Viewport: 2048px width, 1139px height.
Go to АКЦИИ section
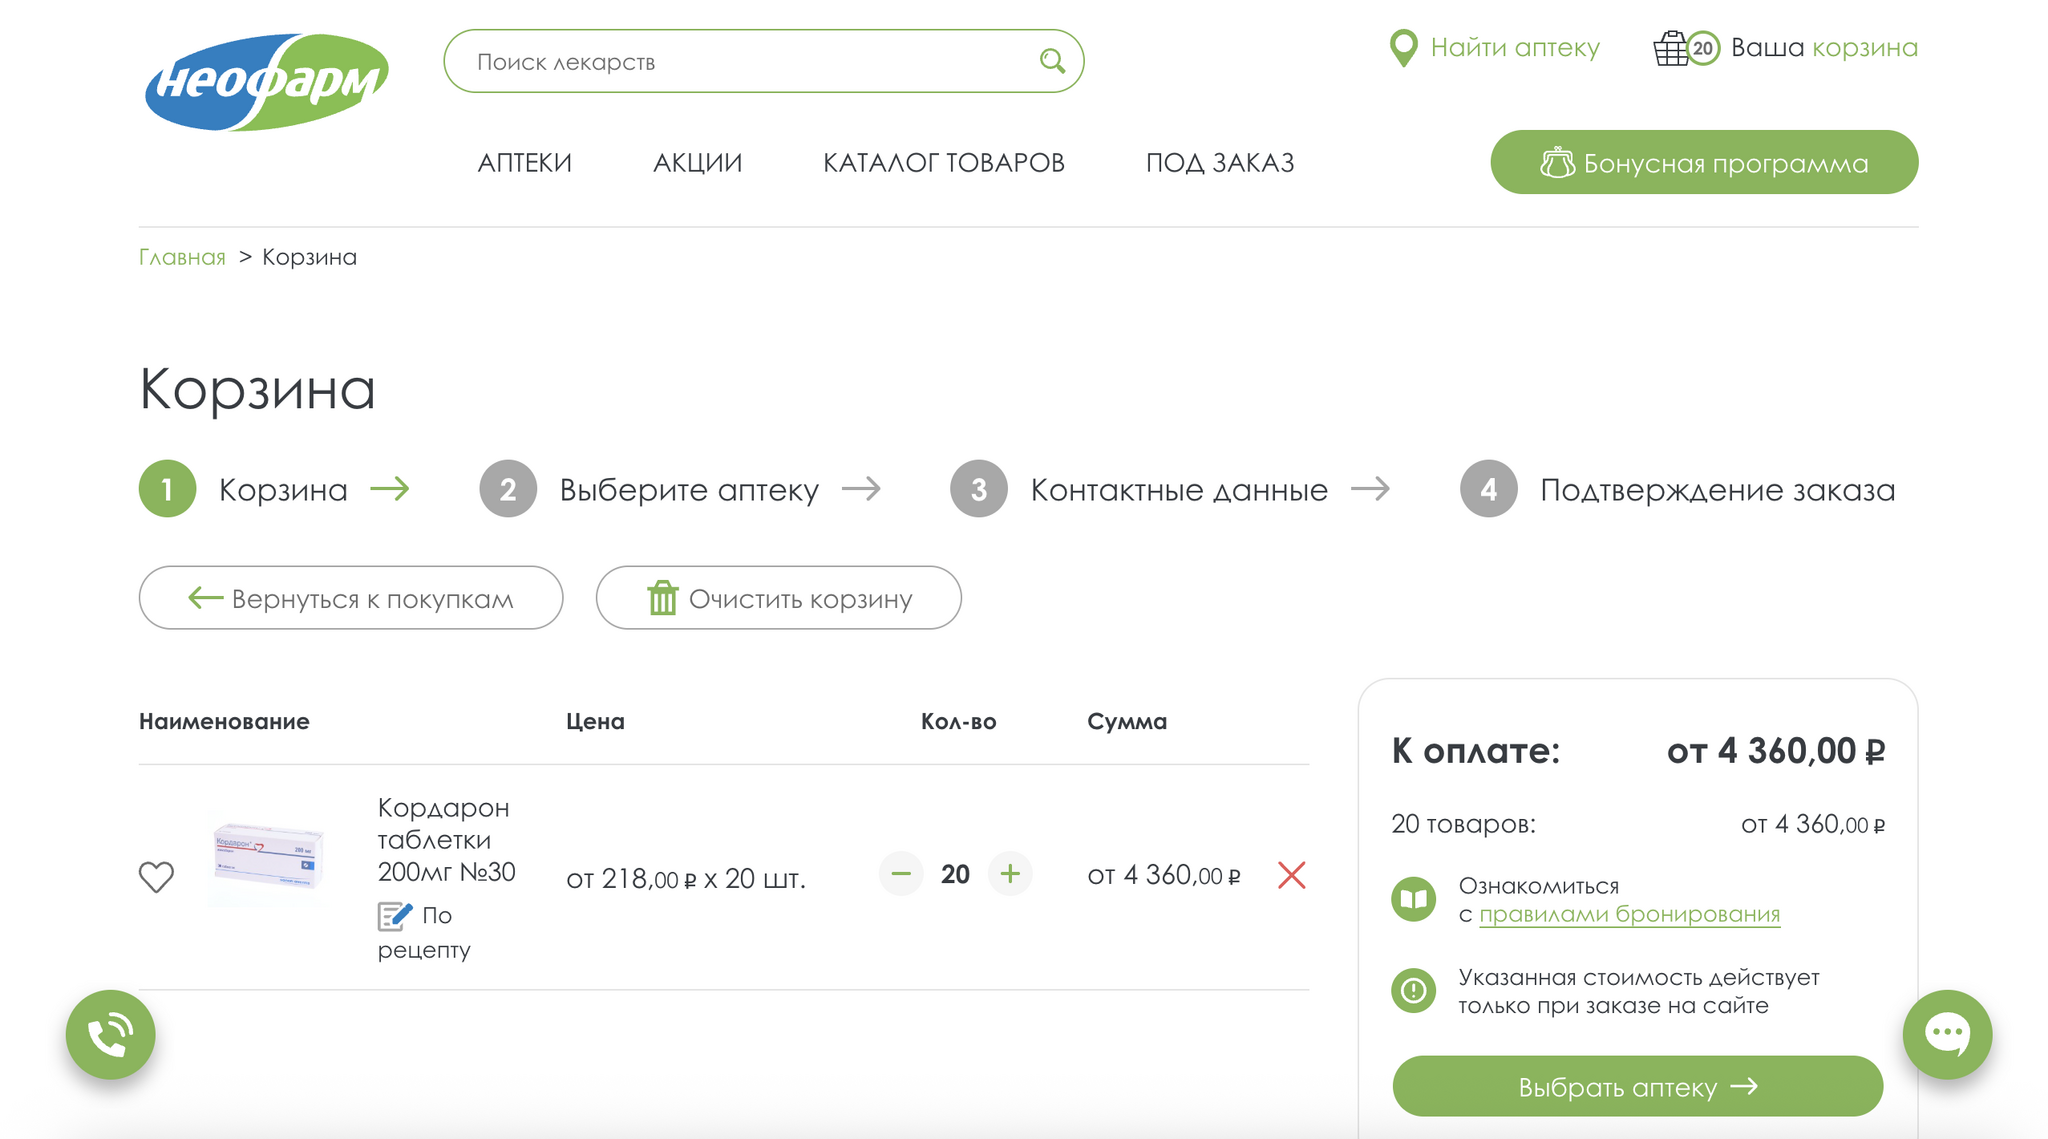point(697,162)
